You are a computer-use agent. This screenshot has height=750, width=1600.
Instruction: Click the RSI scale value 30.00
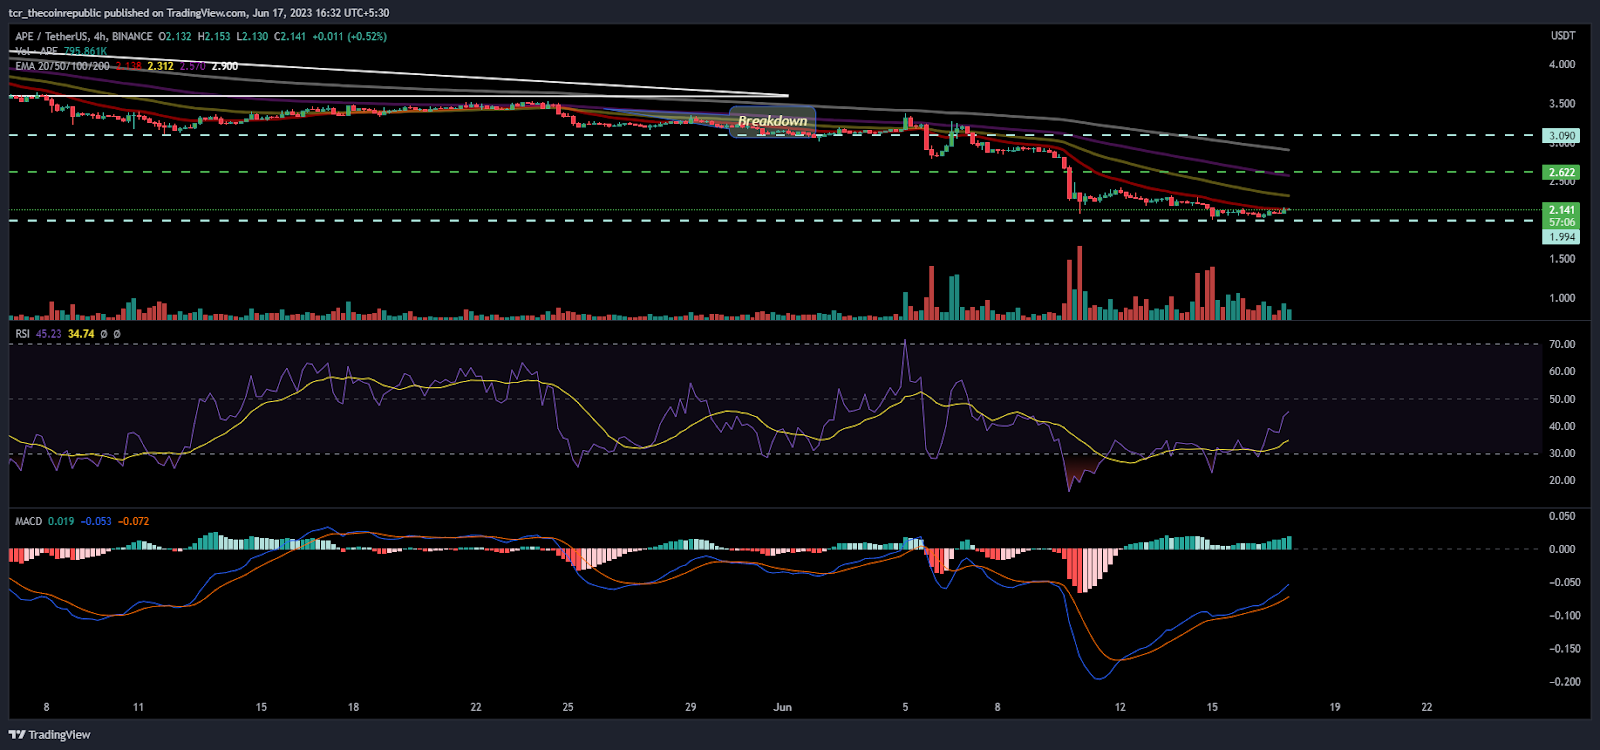coord(1562,453)
